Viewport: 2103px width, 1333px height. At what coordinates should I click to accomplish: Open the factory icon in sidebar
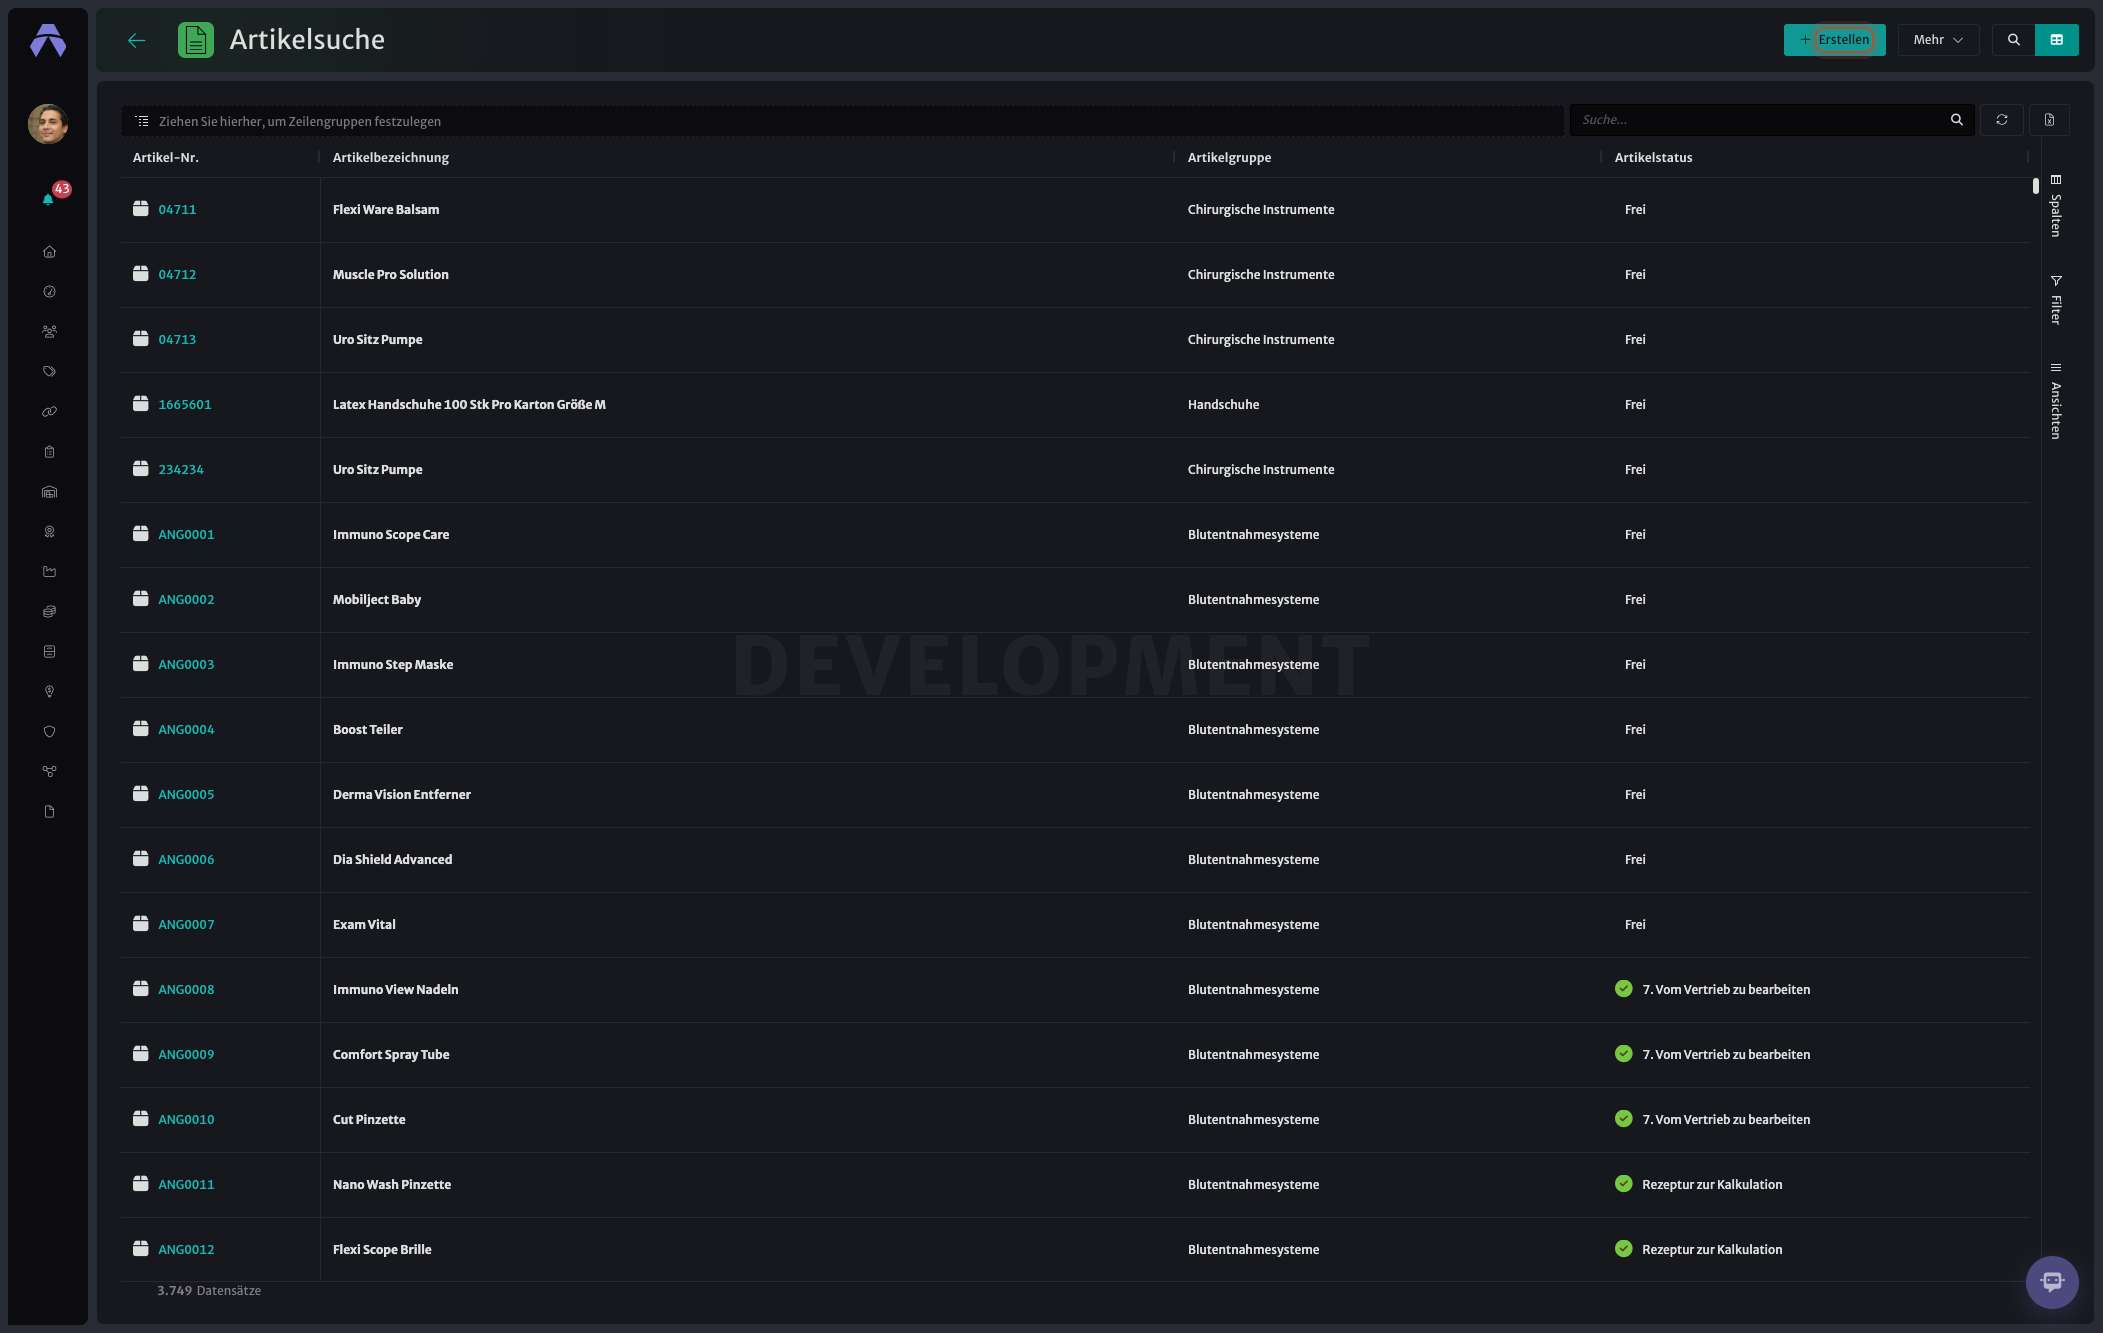(x=49, y=572)
